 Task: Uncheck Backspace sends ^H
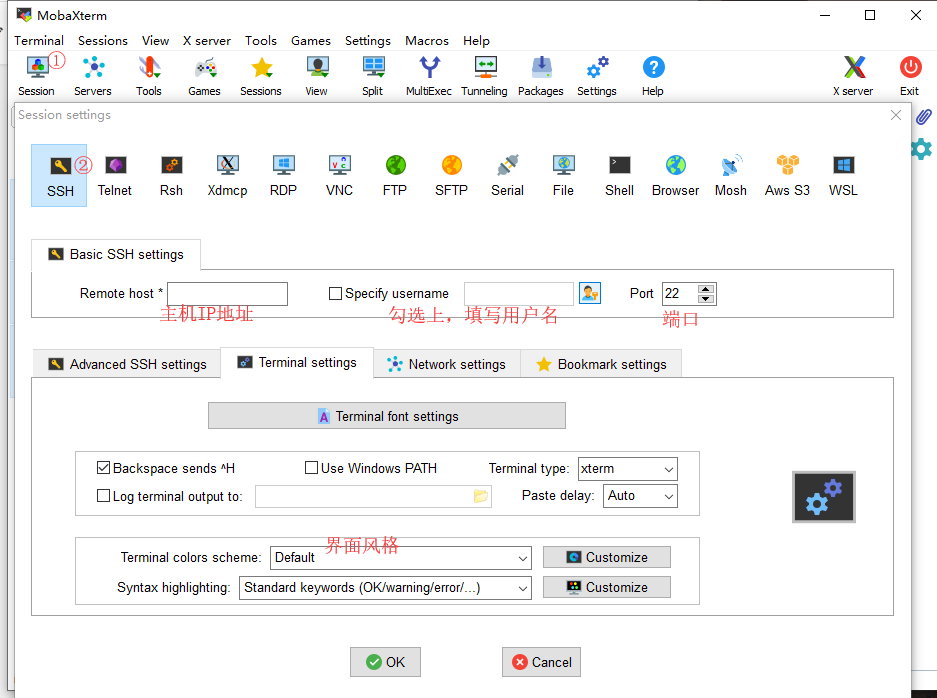pos(103,468)
